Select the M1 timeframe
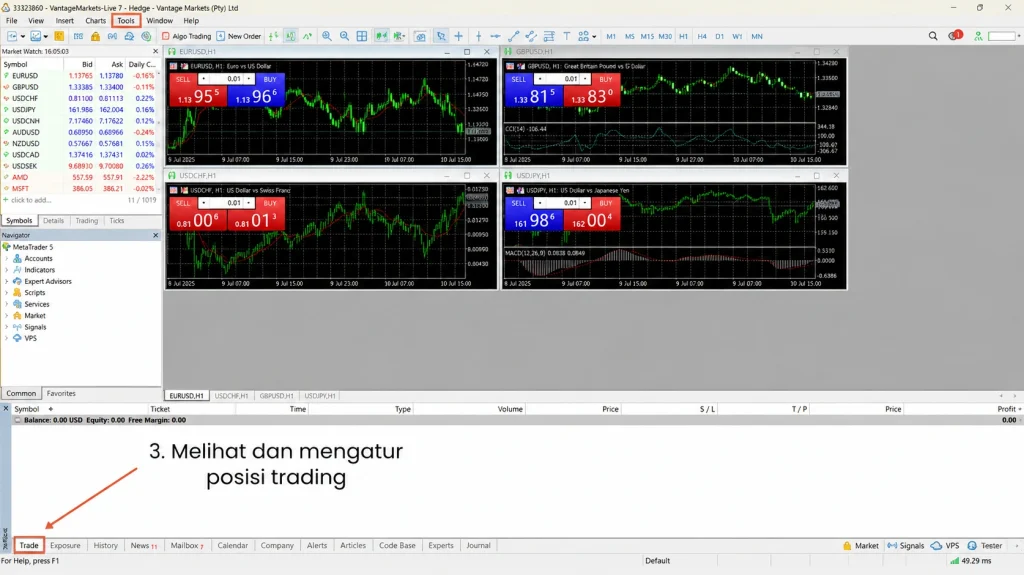Screen dimensions: 1024x575 (611, 37)
